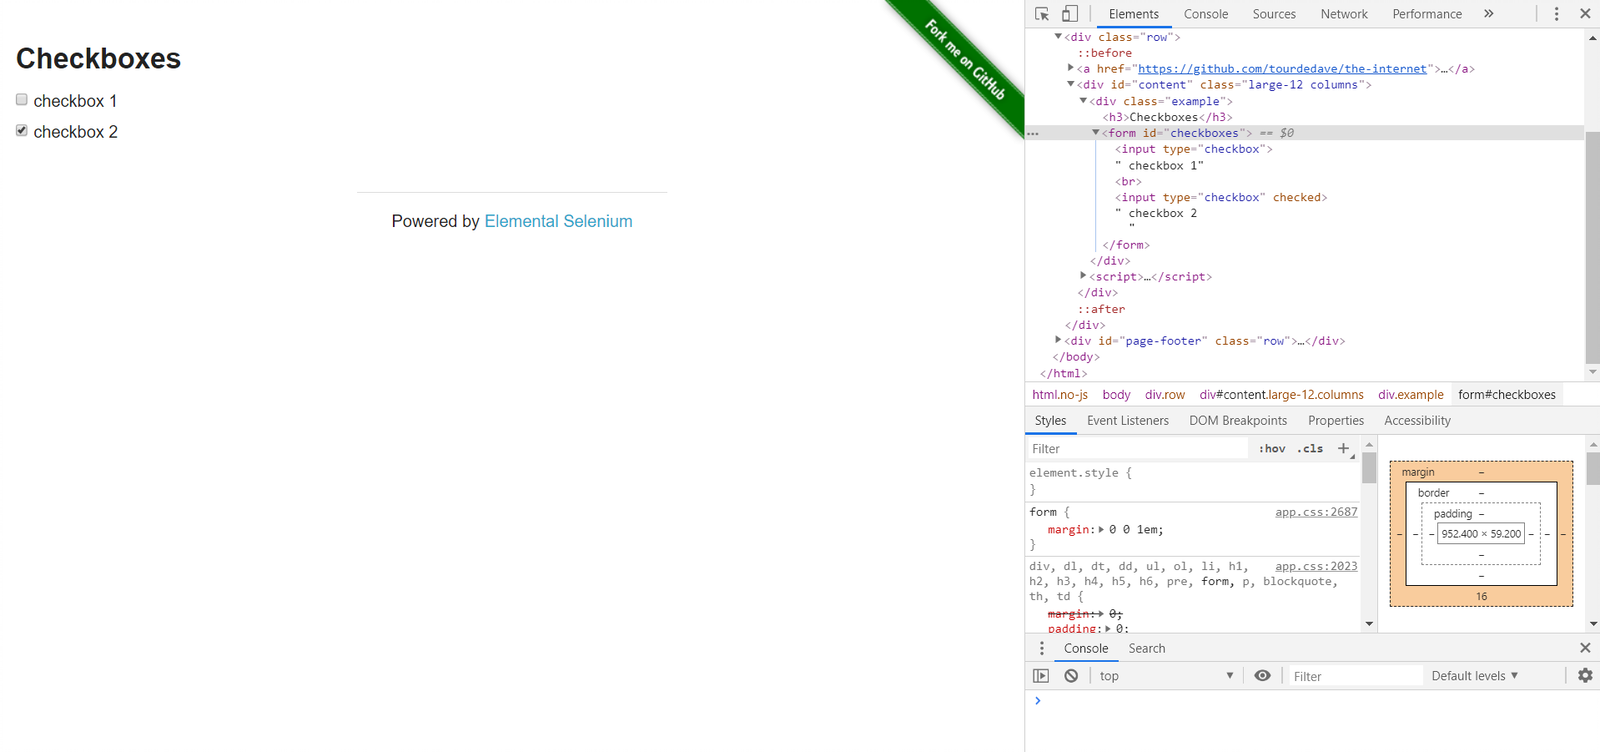This screenshot has height=752, width=1600.
Task: Open the Properties pane tab
Action: click(1336, 421)
